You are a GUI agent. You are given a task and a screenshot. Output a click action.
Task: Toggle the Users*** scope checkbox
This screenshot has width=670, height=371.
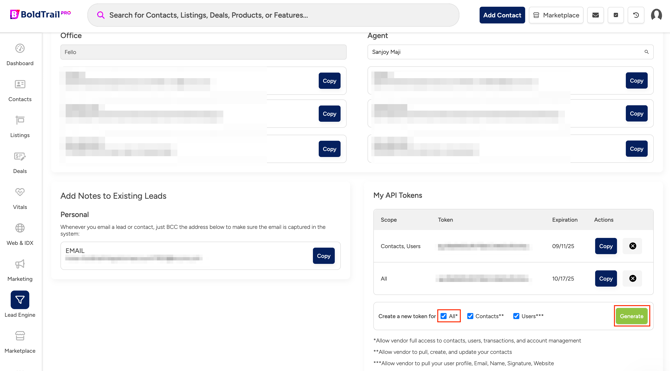[x=516, y=316]
